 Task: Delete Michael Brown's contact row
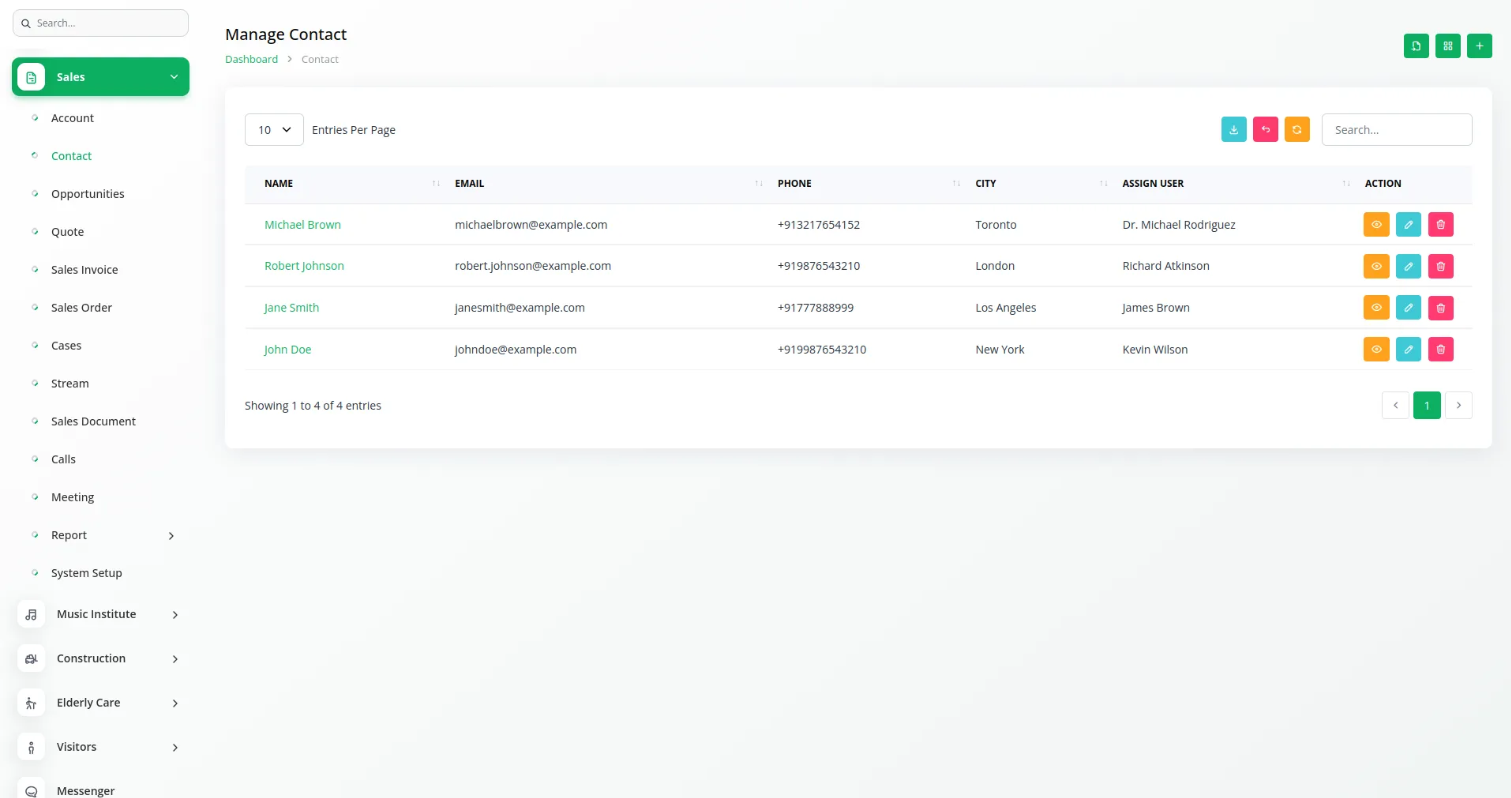click(x=1440, y=225)
